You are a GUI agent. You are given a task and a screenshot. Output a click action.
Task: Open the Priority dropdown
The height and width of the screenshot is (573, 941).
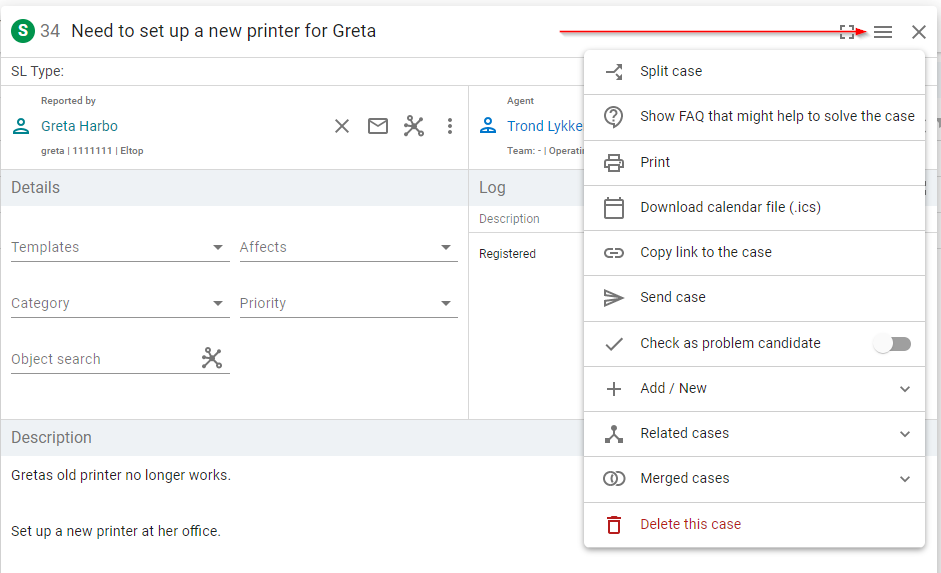[349, 303]
